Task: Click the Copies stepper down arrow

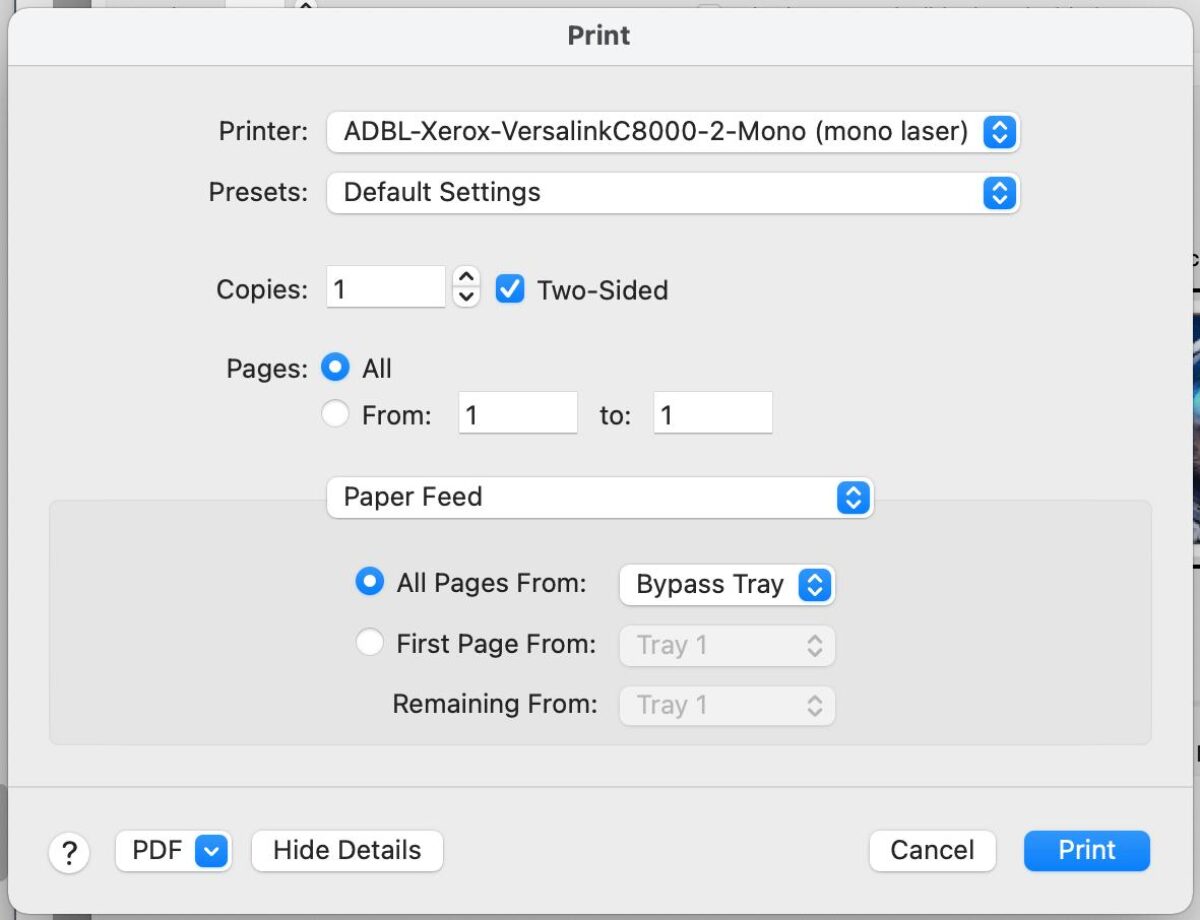Action: (466, 298)
